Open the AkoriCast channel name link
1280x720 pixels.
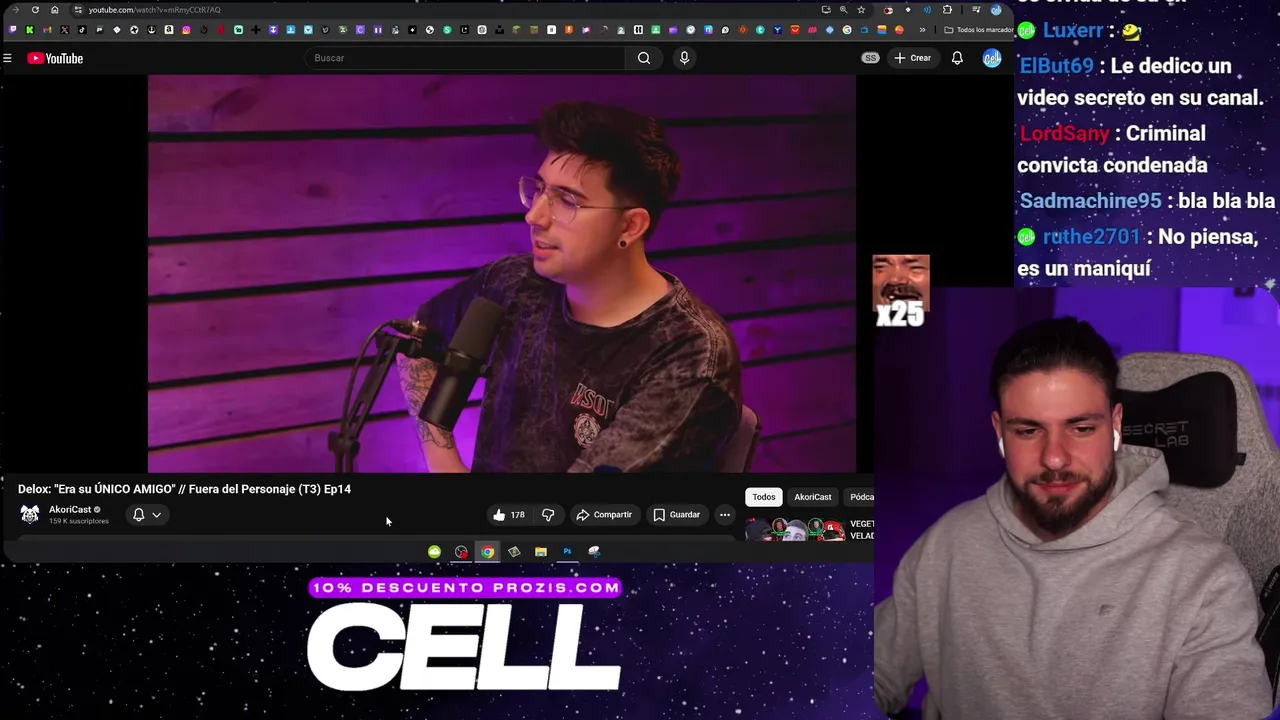[70, 509]
